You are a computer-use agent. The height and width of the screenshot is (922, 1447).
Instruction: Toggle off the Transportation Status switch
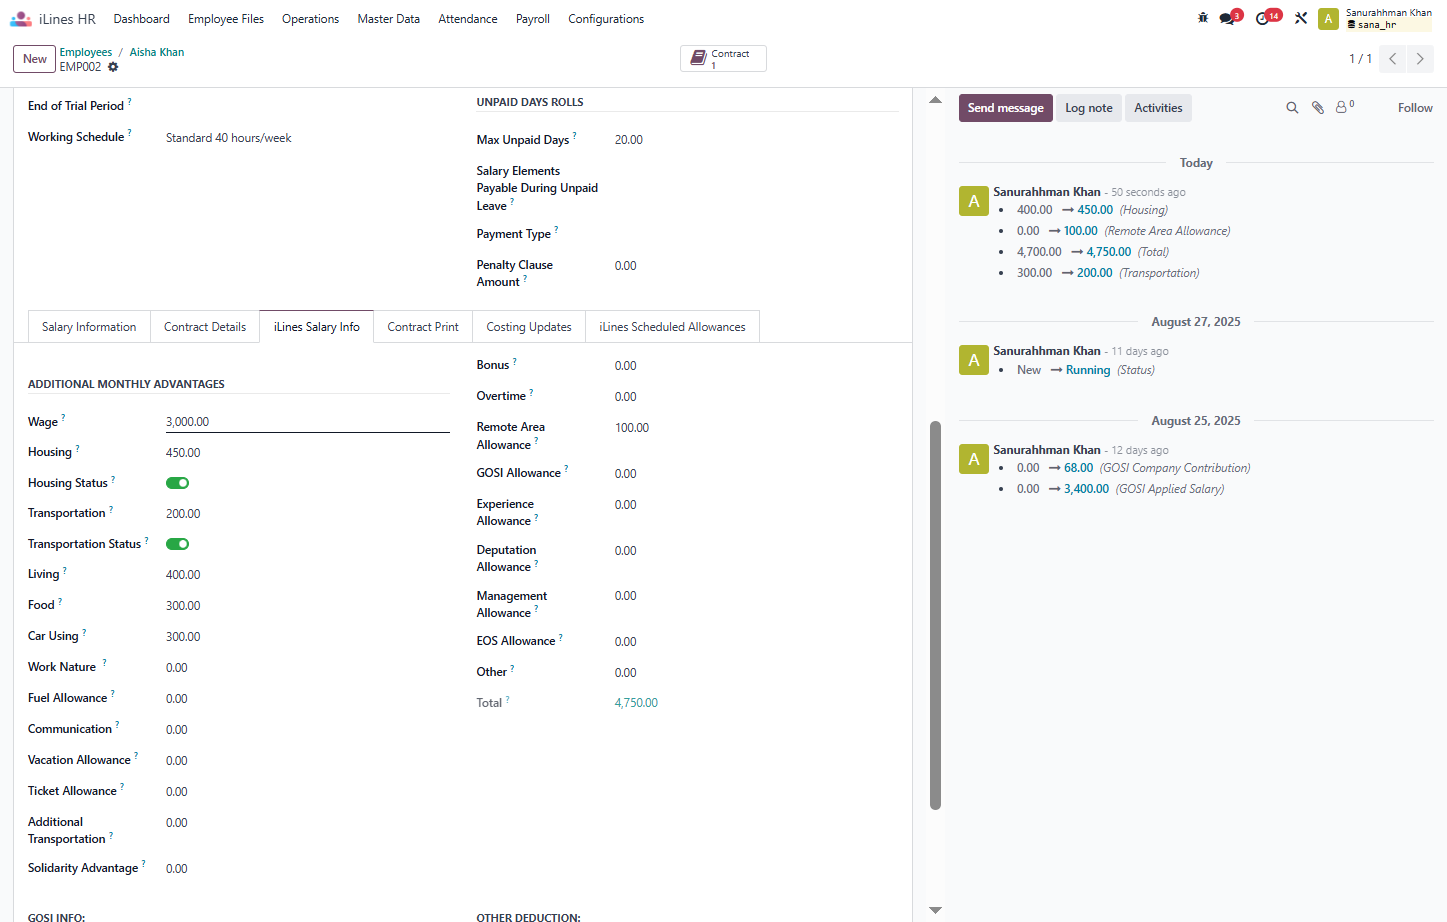pos(178,544)
